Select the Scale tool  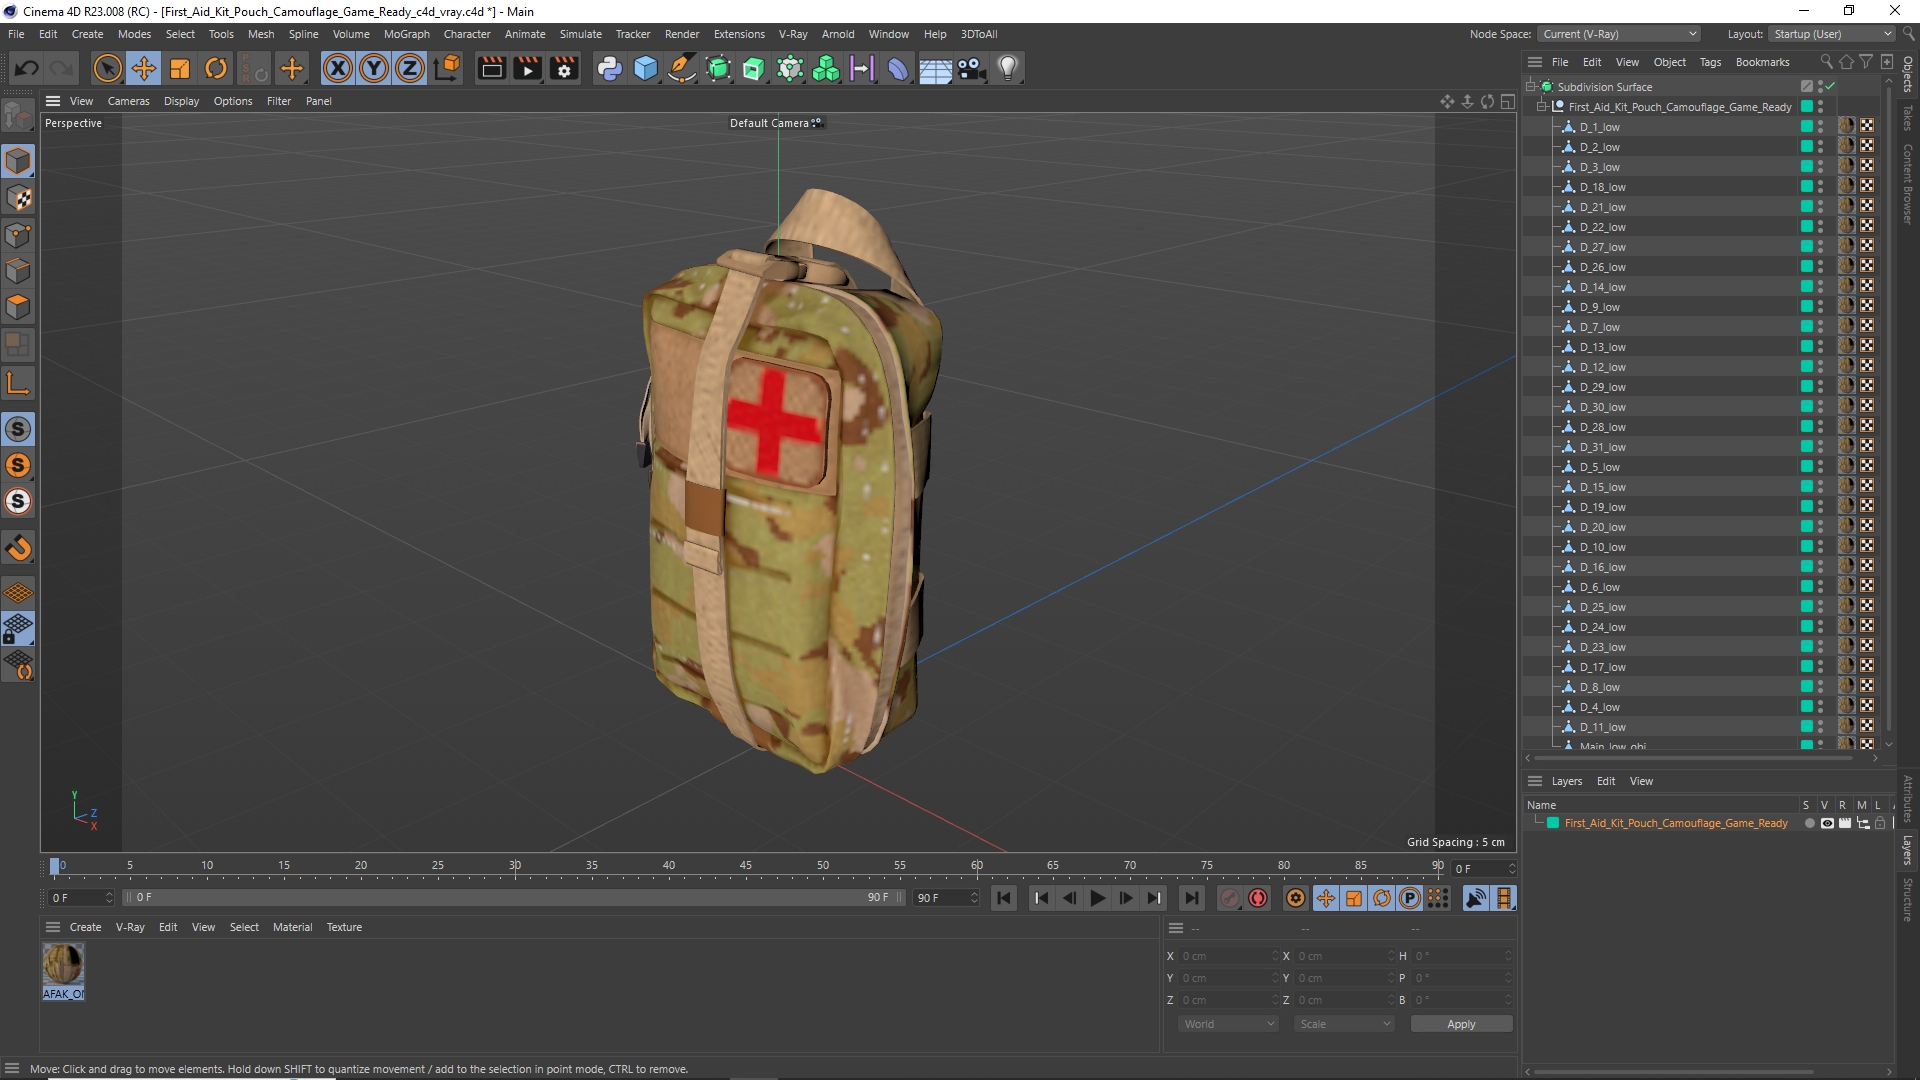[180, 68]
